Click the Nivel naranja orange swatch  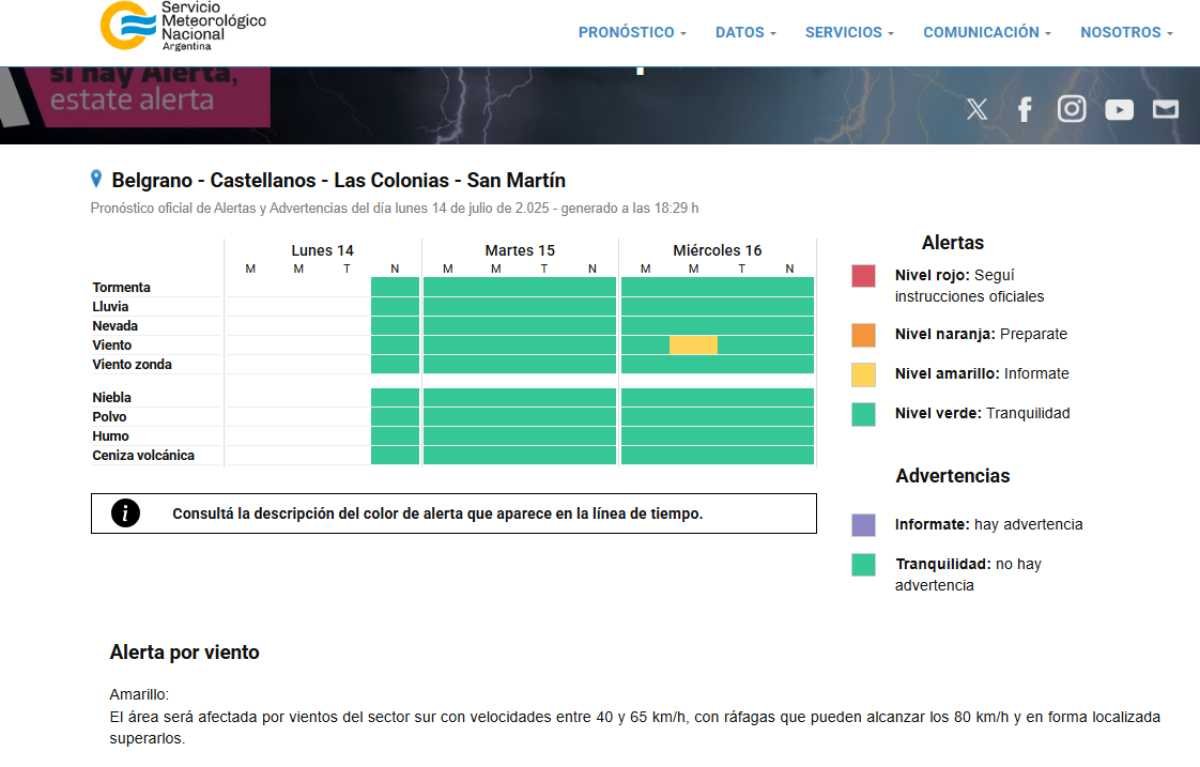pos(863,335)
